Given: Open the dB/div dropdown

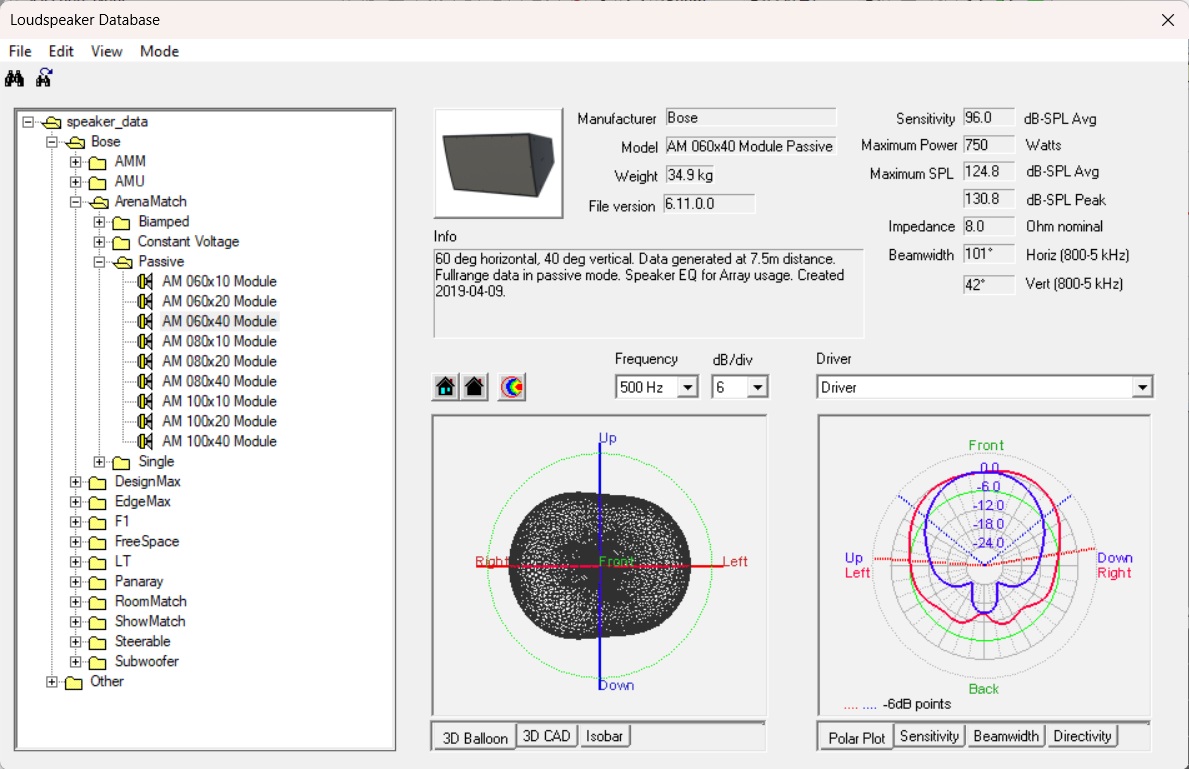Looking at the screenshot, I should point(758,386).
